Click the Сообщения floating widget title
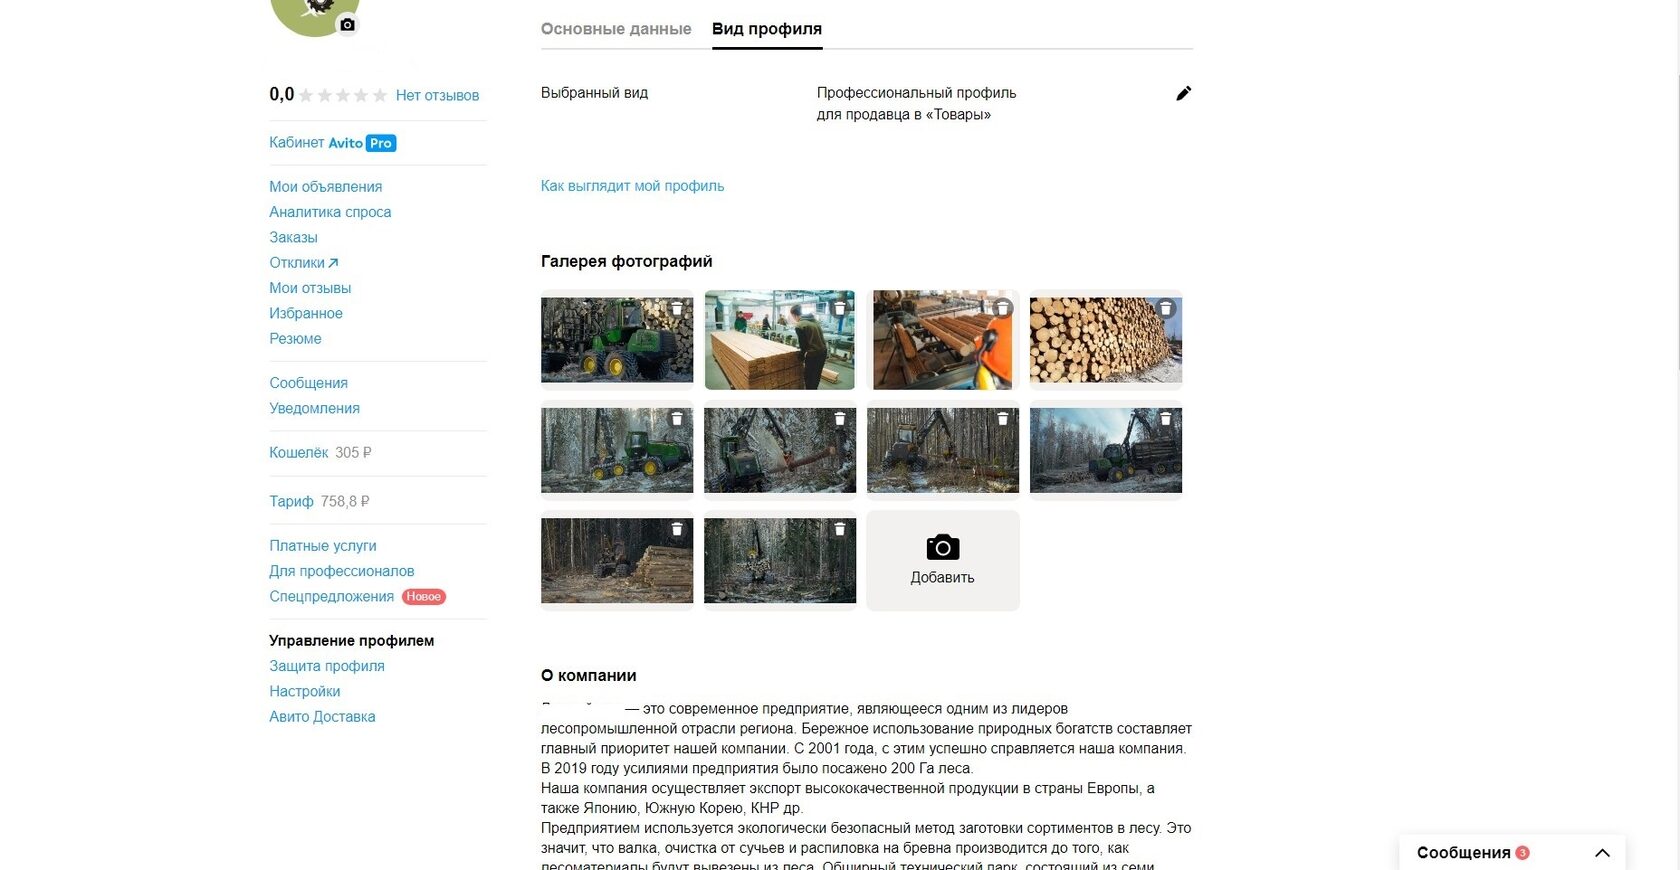 coord(1463,853)
